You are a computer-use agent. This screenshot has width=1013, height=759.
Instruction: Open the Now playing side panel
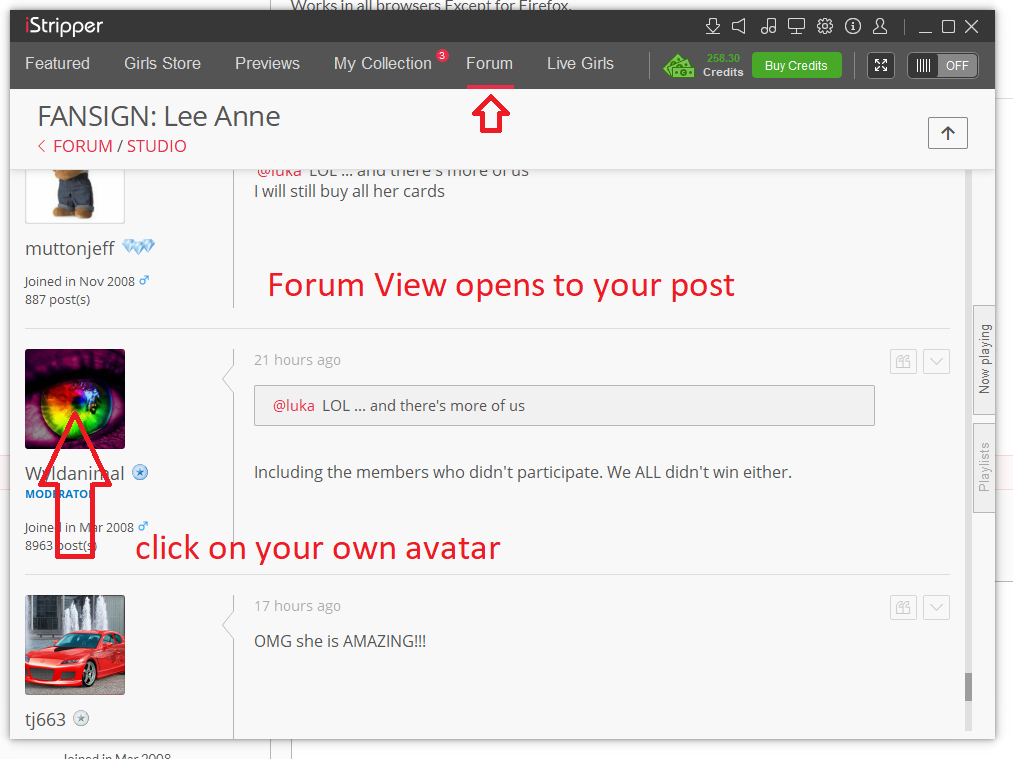point(984,359)
